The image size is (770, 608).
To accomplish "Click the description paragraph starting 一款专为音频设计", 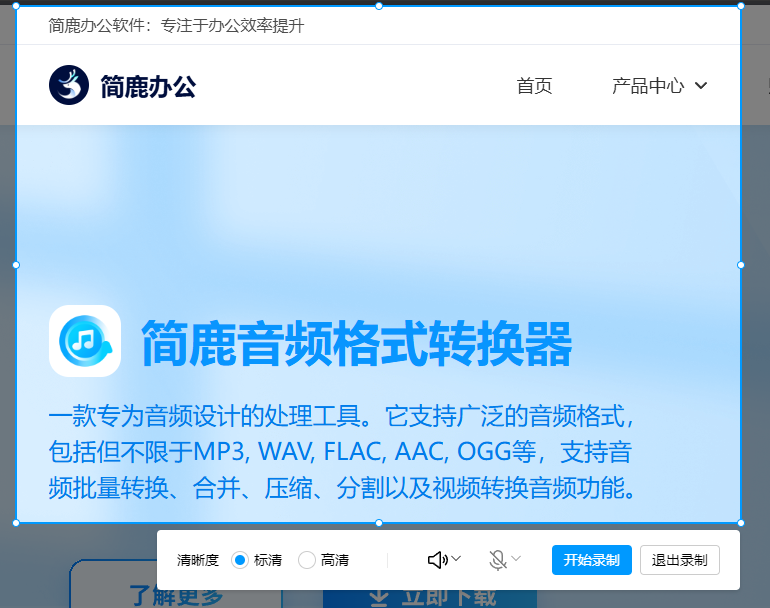I will pos(341,452).
